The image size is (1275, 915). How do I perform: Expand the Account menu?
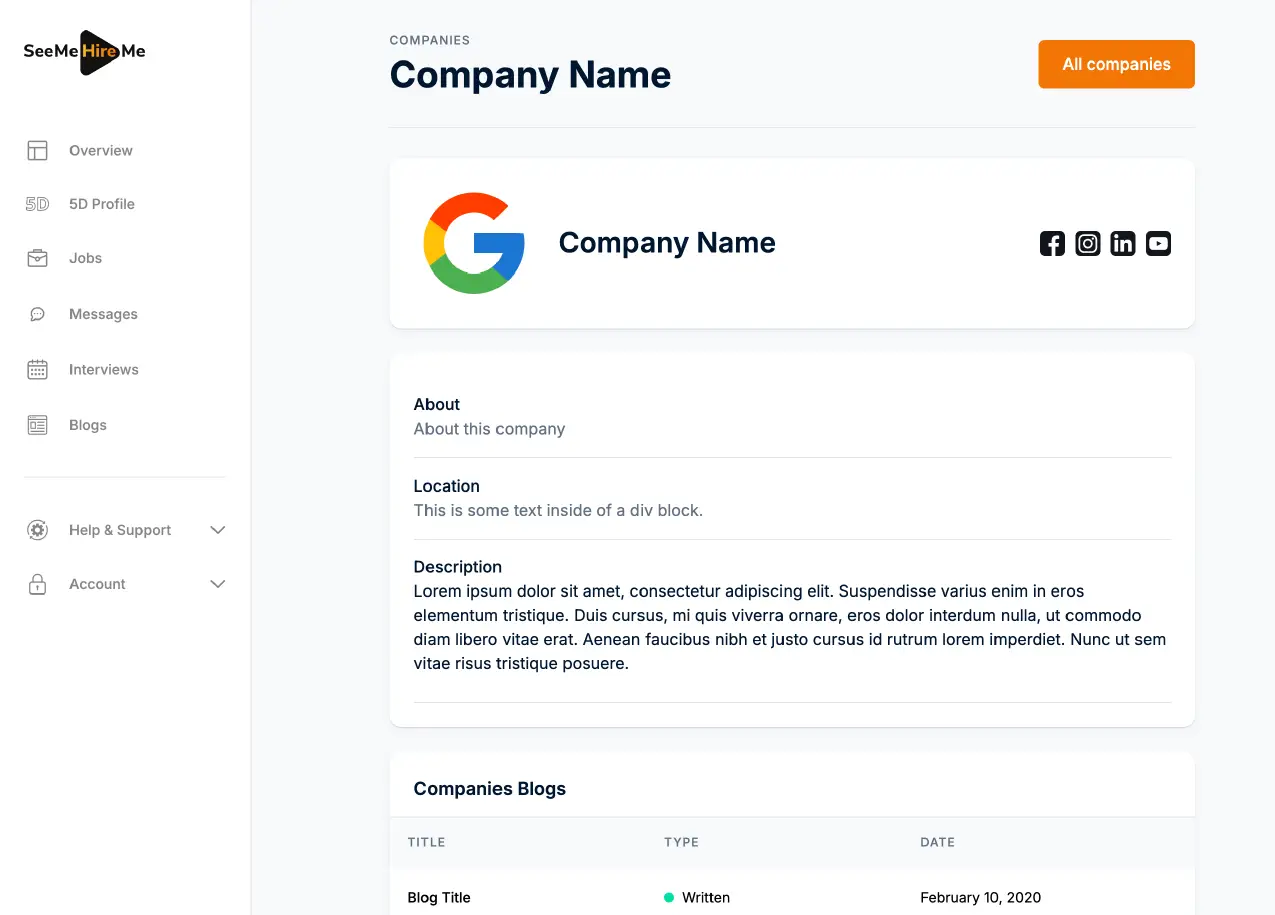218,584
